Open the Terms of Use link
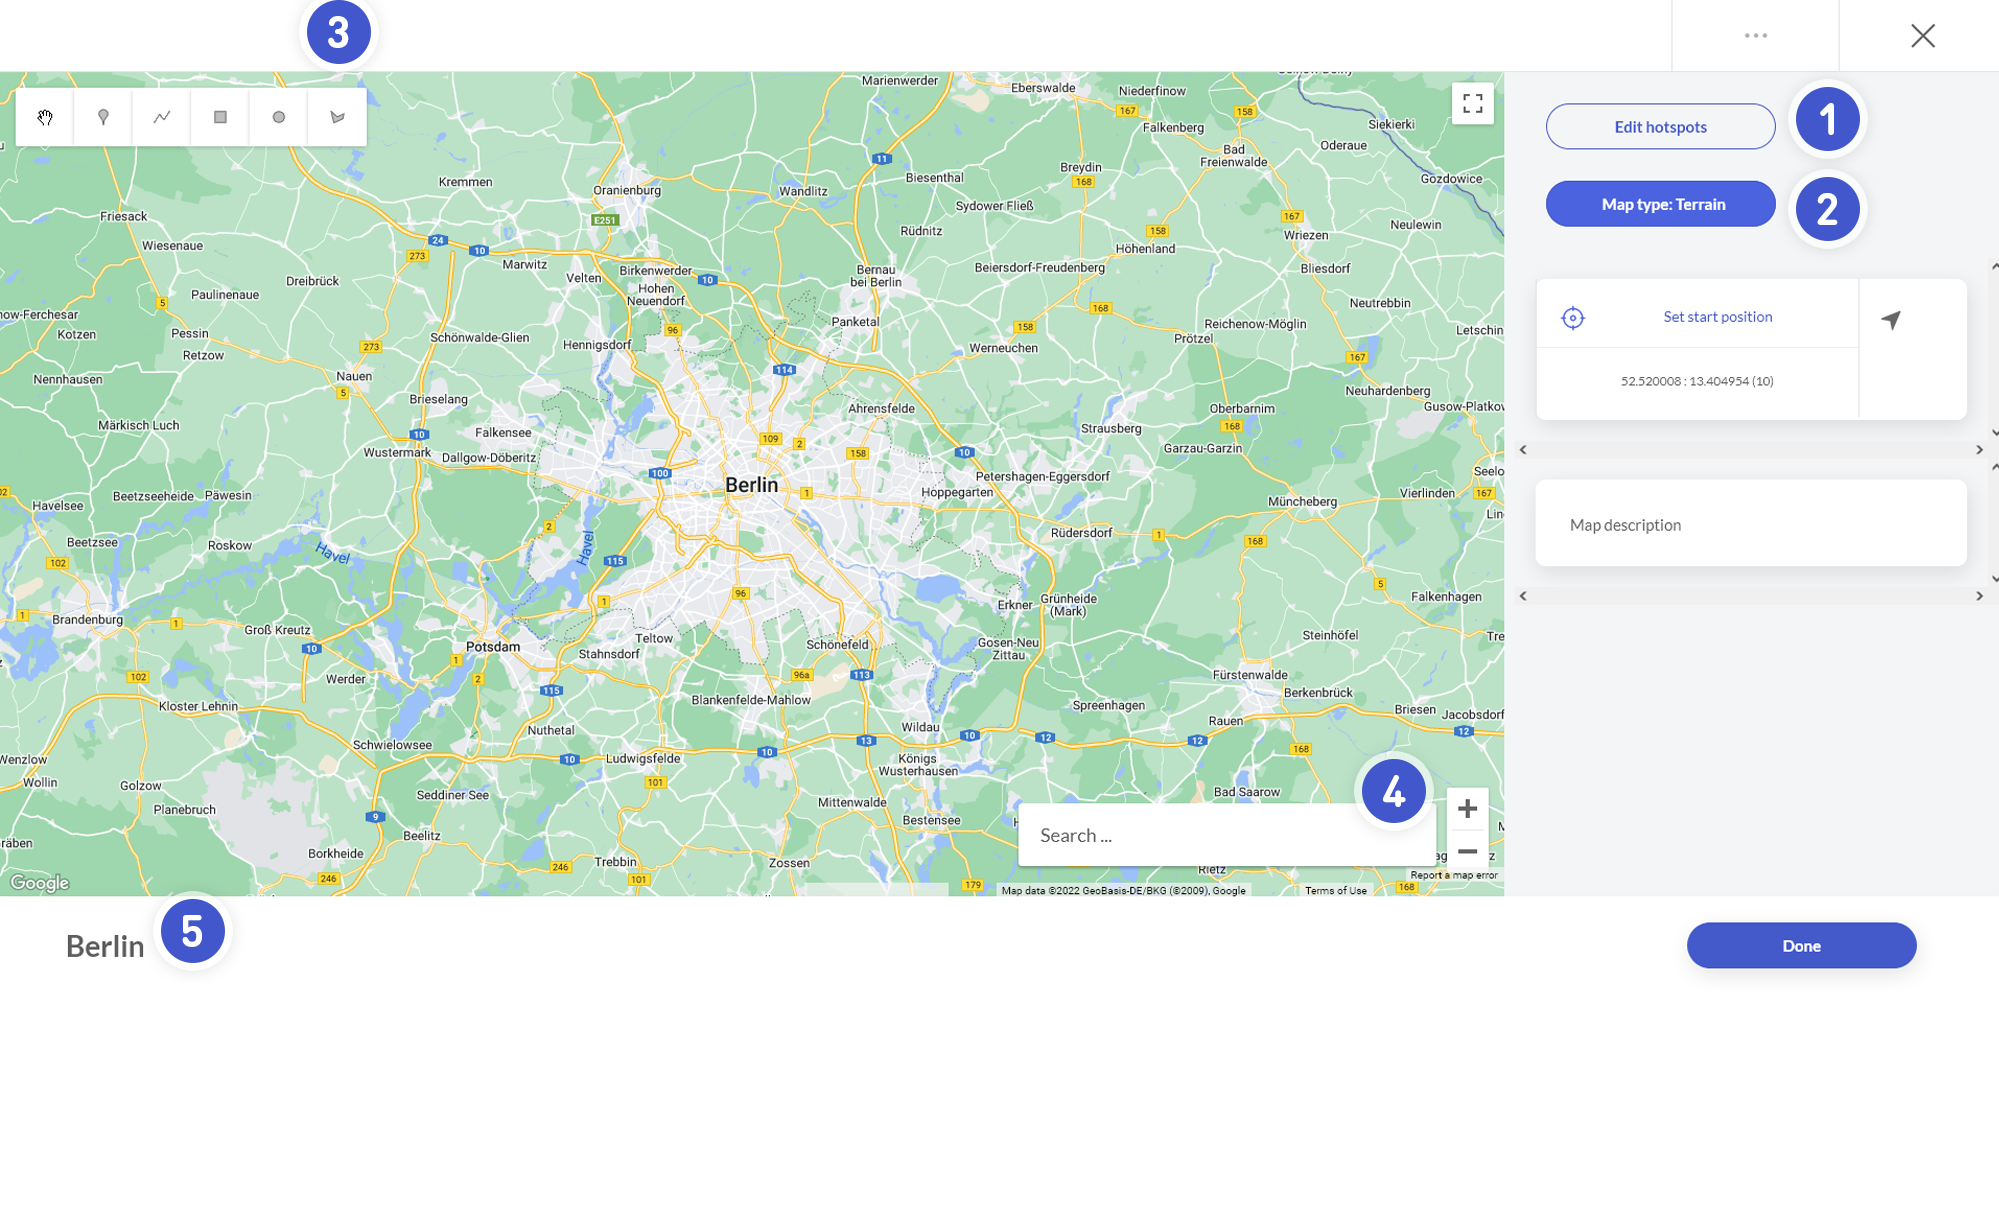This screenshot has height=1205, width=1999. tap(1335, 890)
